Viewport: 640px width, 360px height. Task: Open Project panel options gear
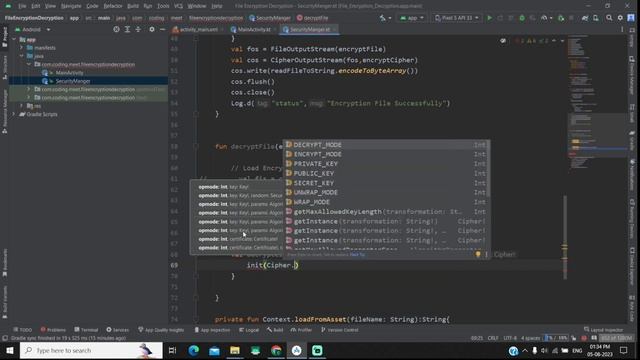(152, 29)
